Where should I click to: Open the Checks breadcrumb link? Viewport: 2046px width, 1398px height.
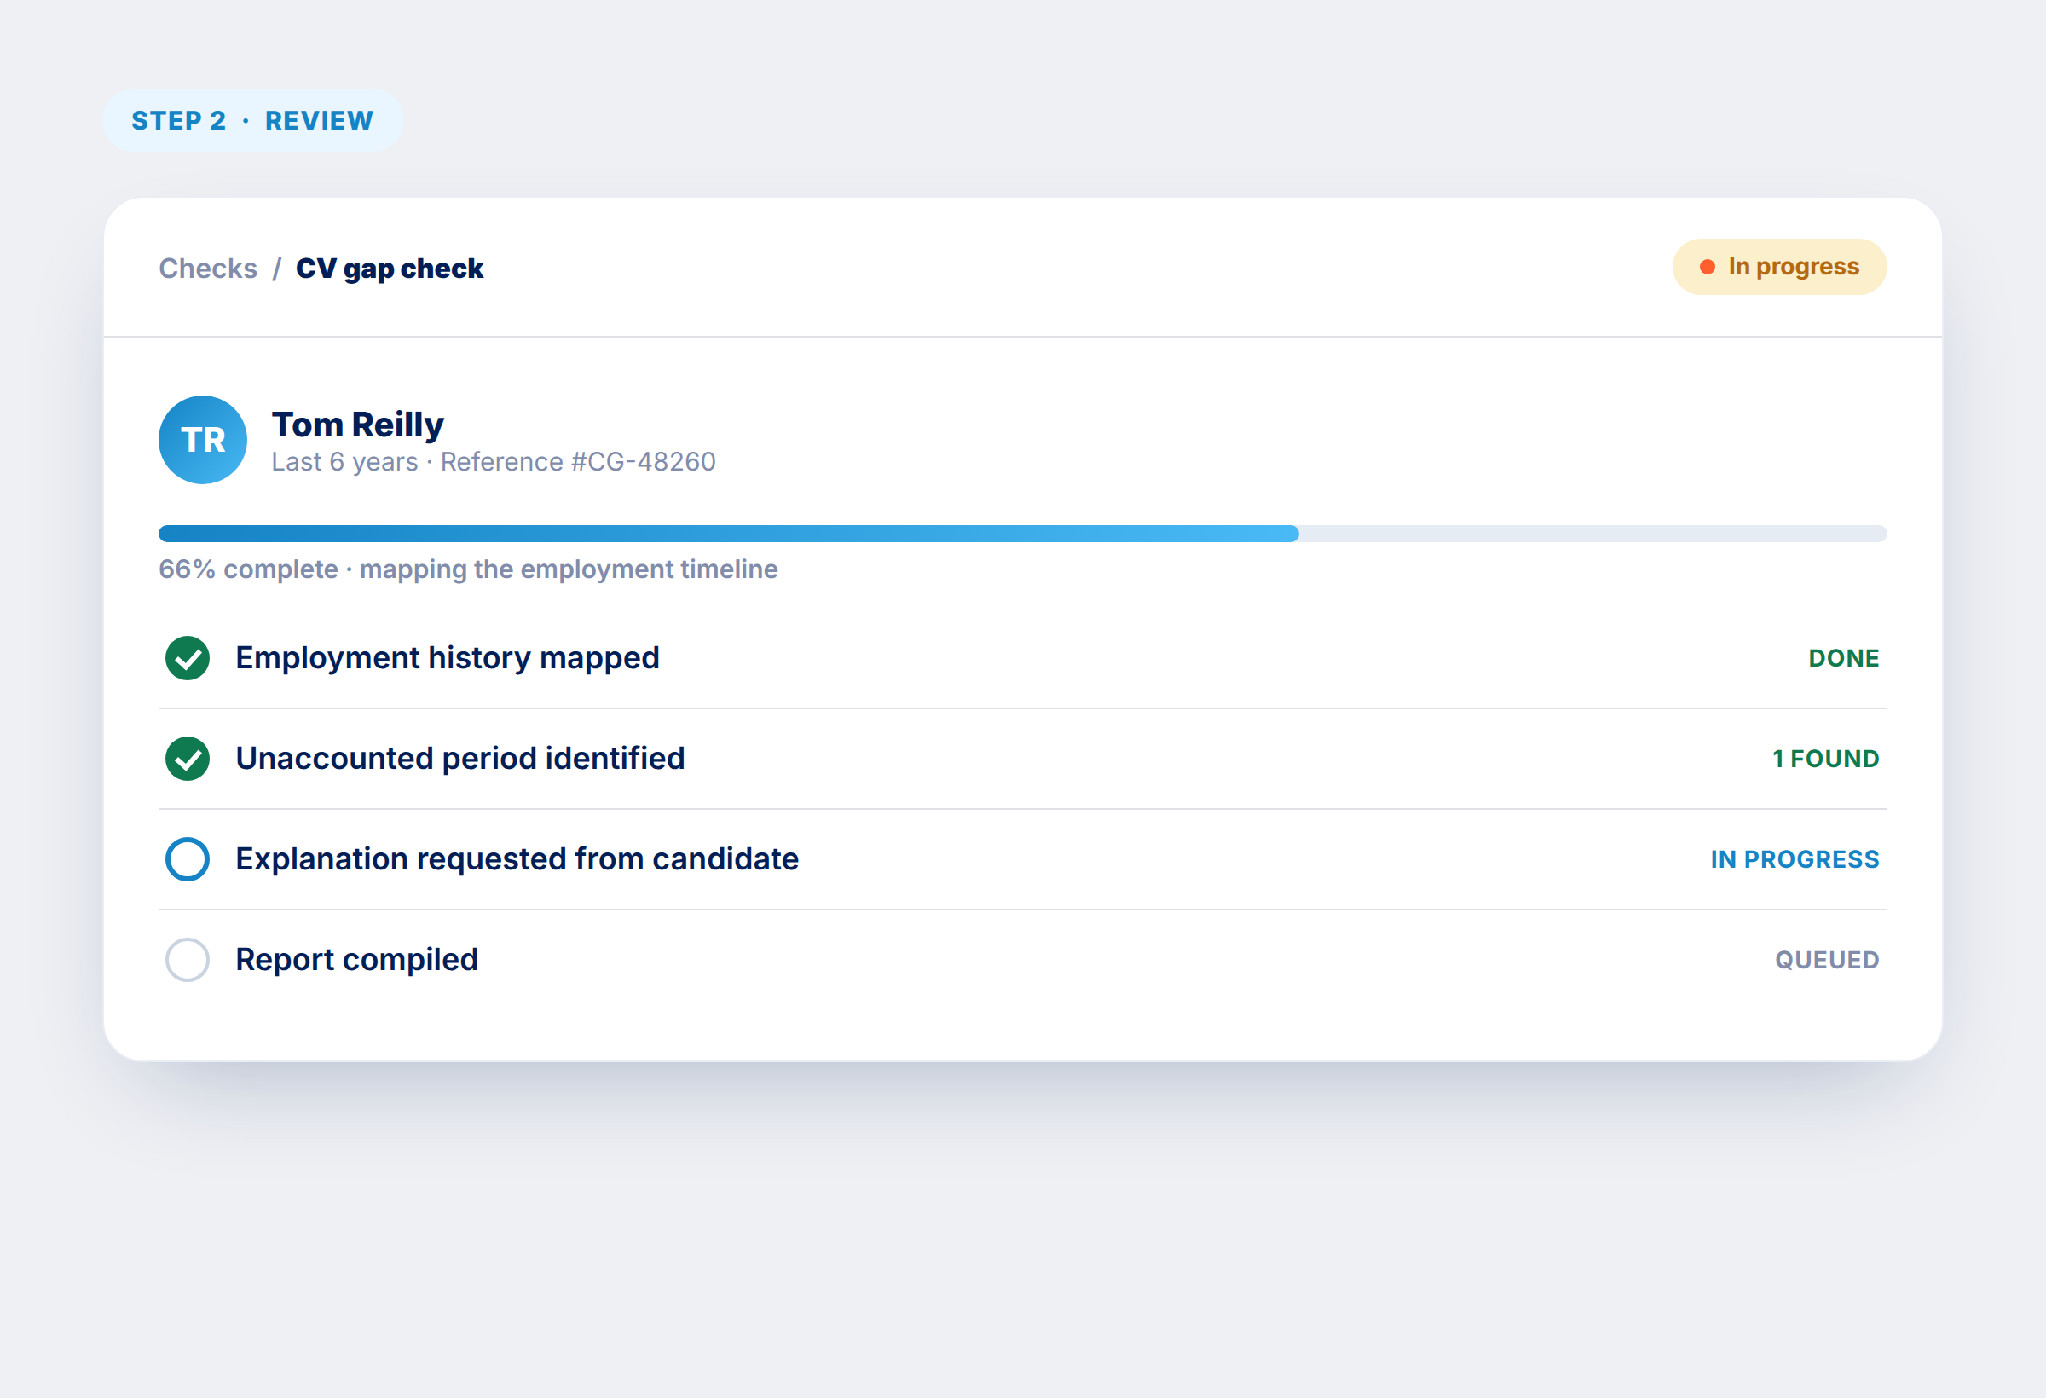tap(208, 269)
